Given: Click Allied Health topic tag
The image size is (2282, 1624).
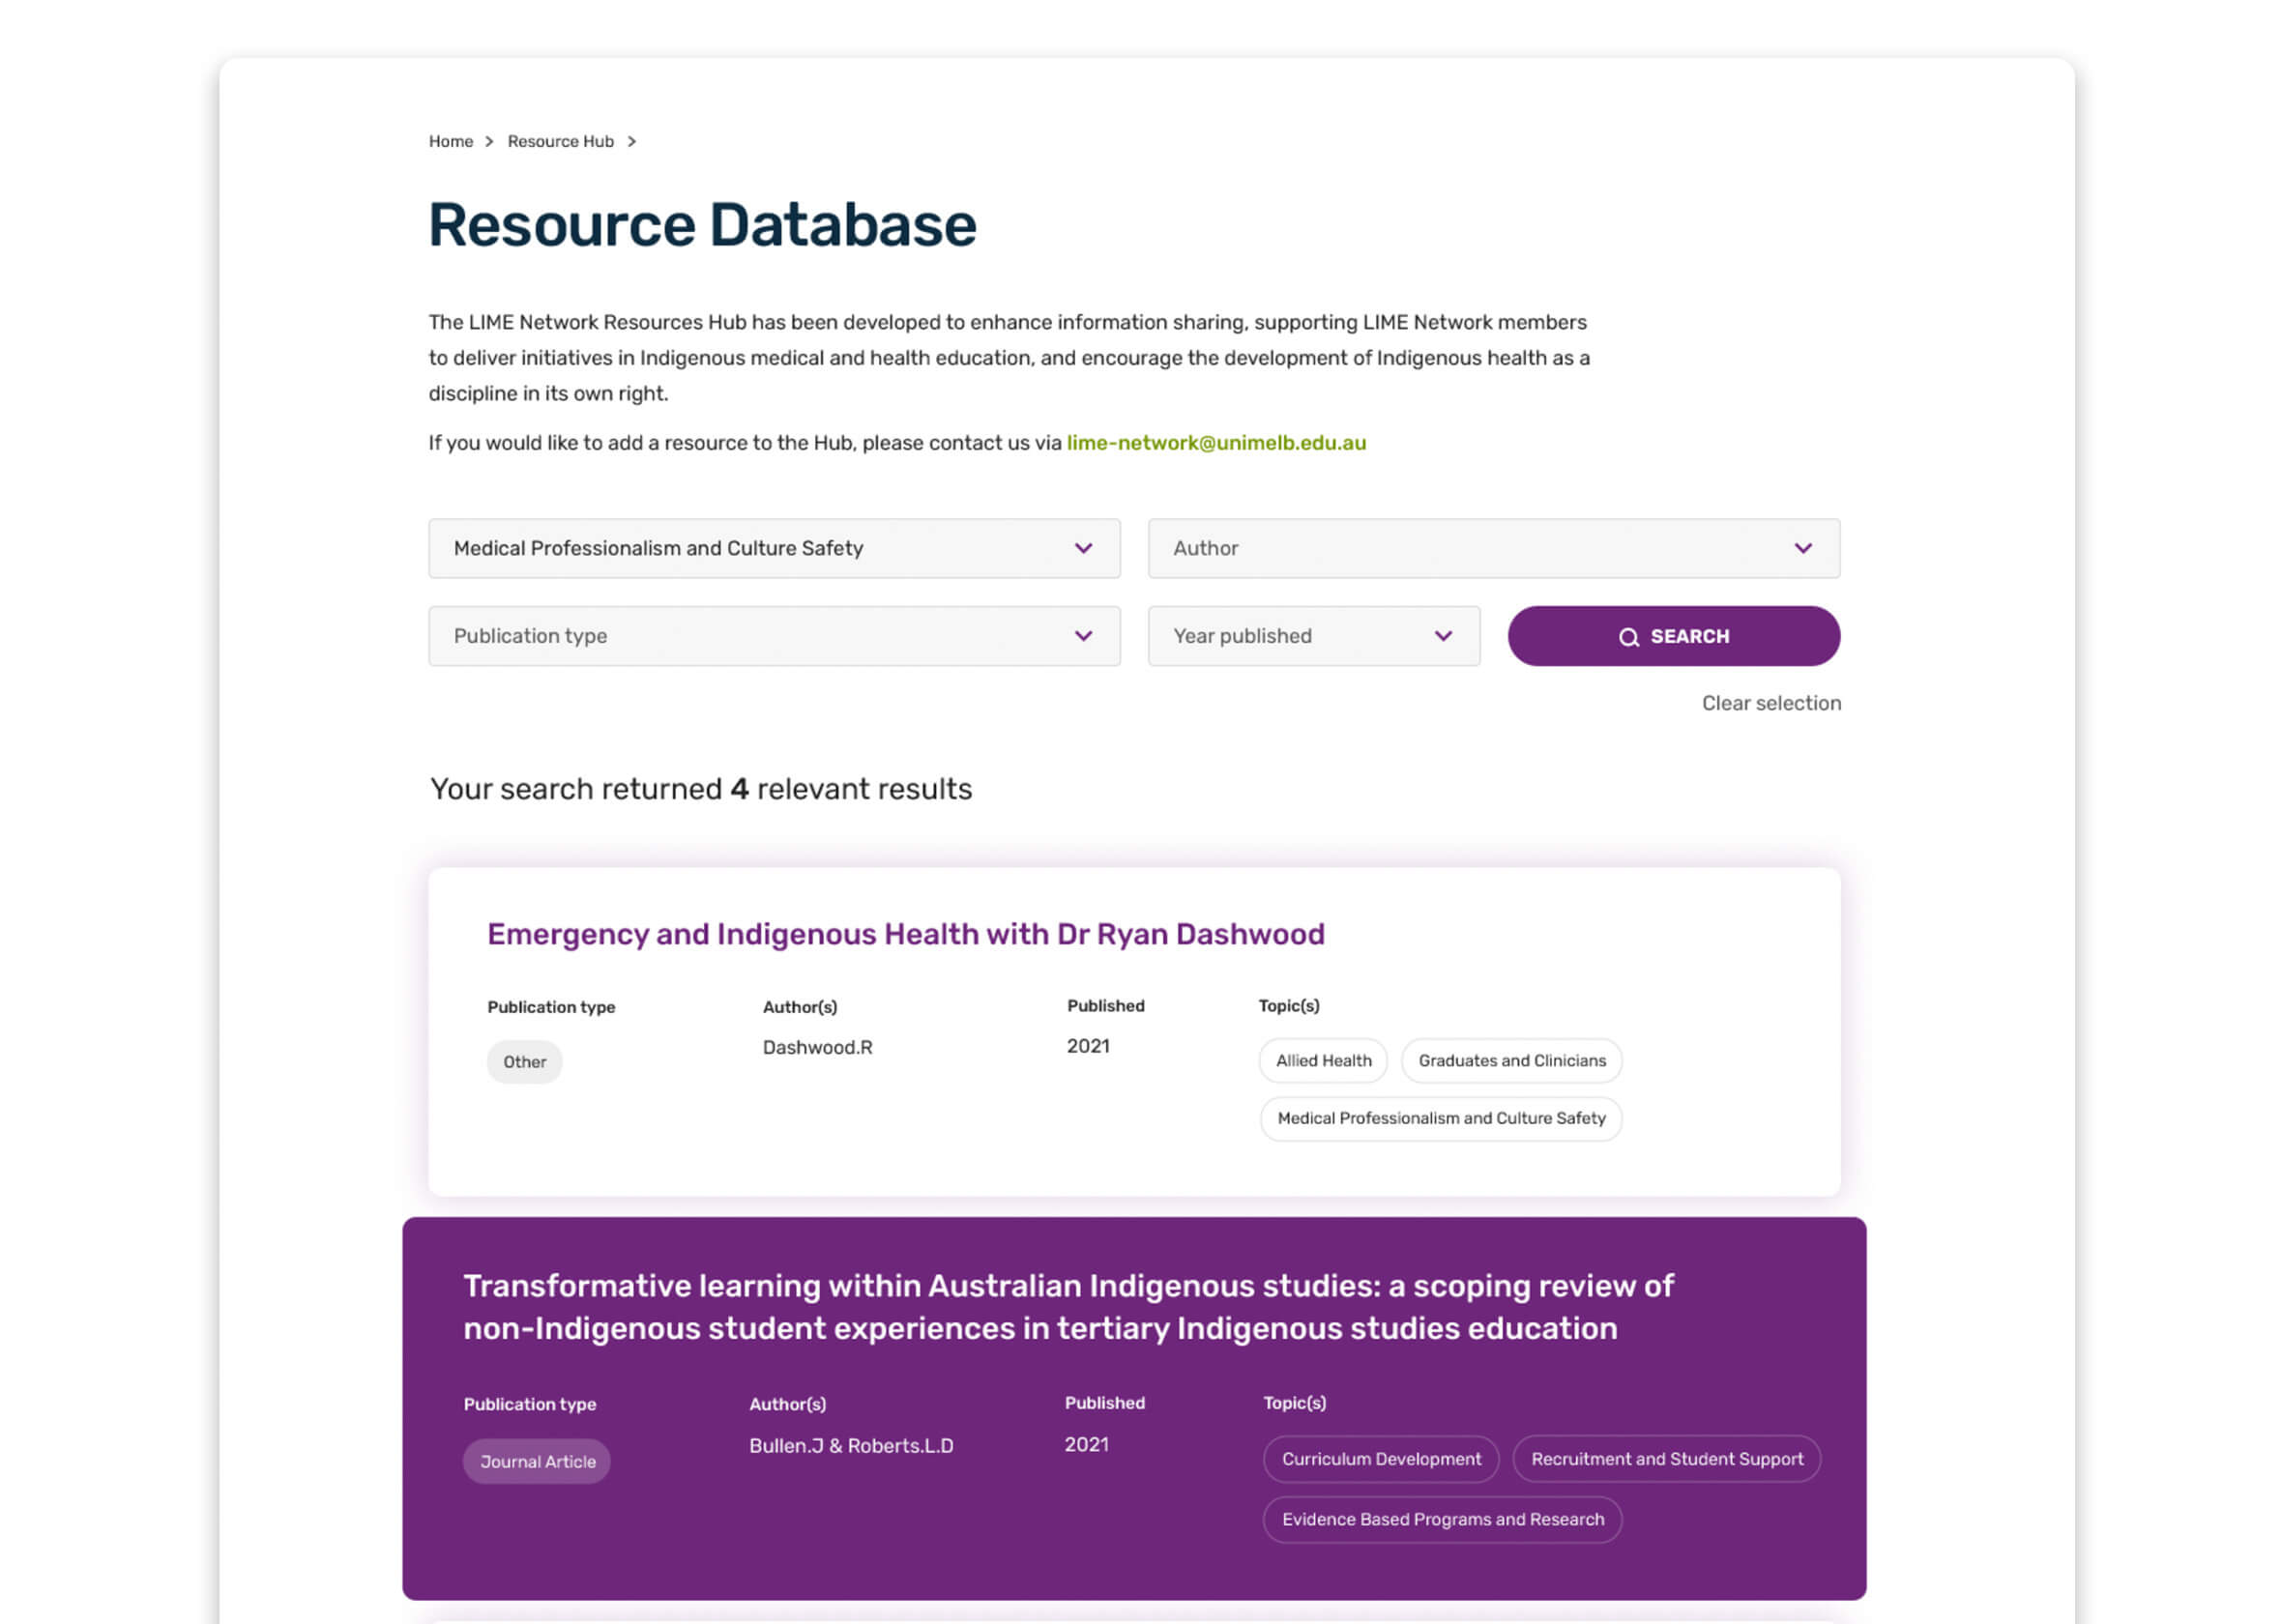Looking at the screenshot, I should [x=1324, y=1059].
